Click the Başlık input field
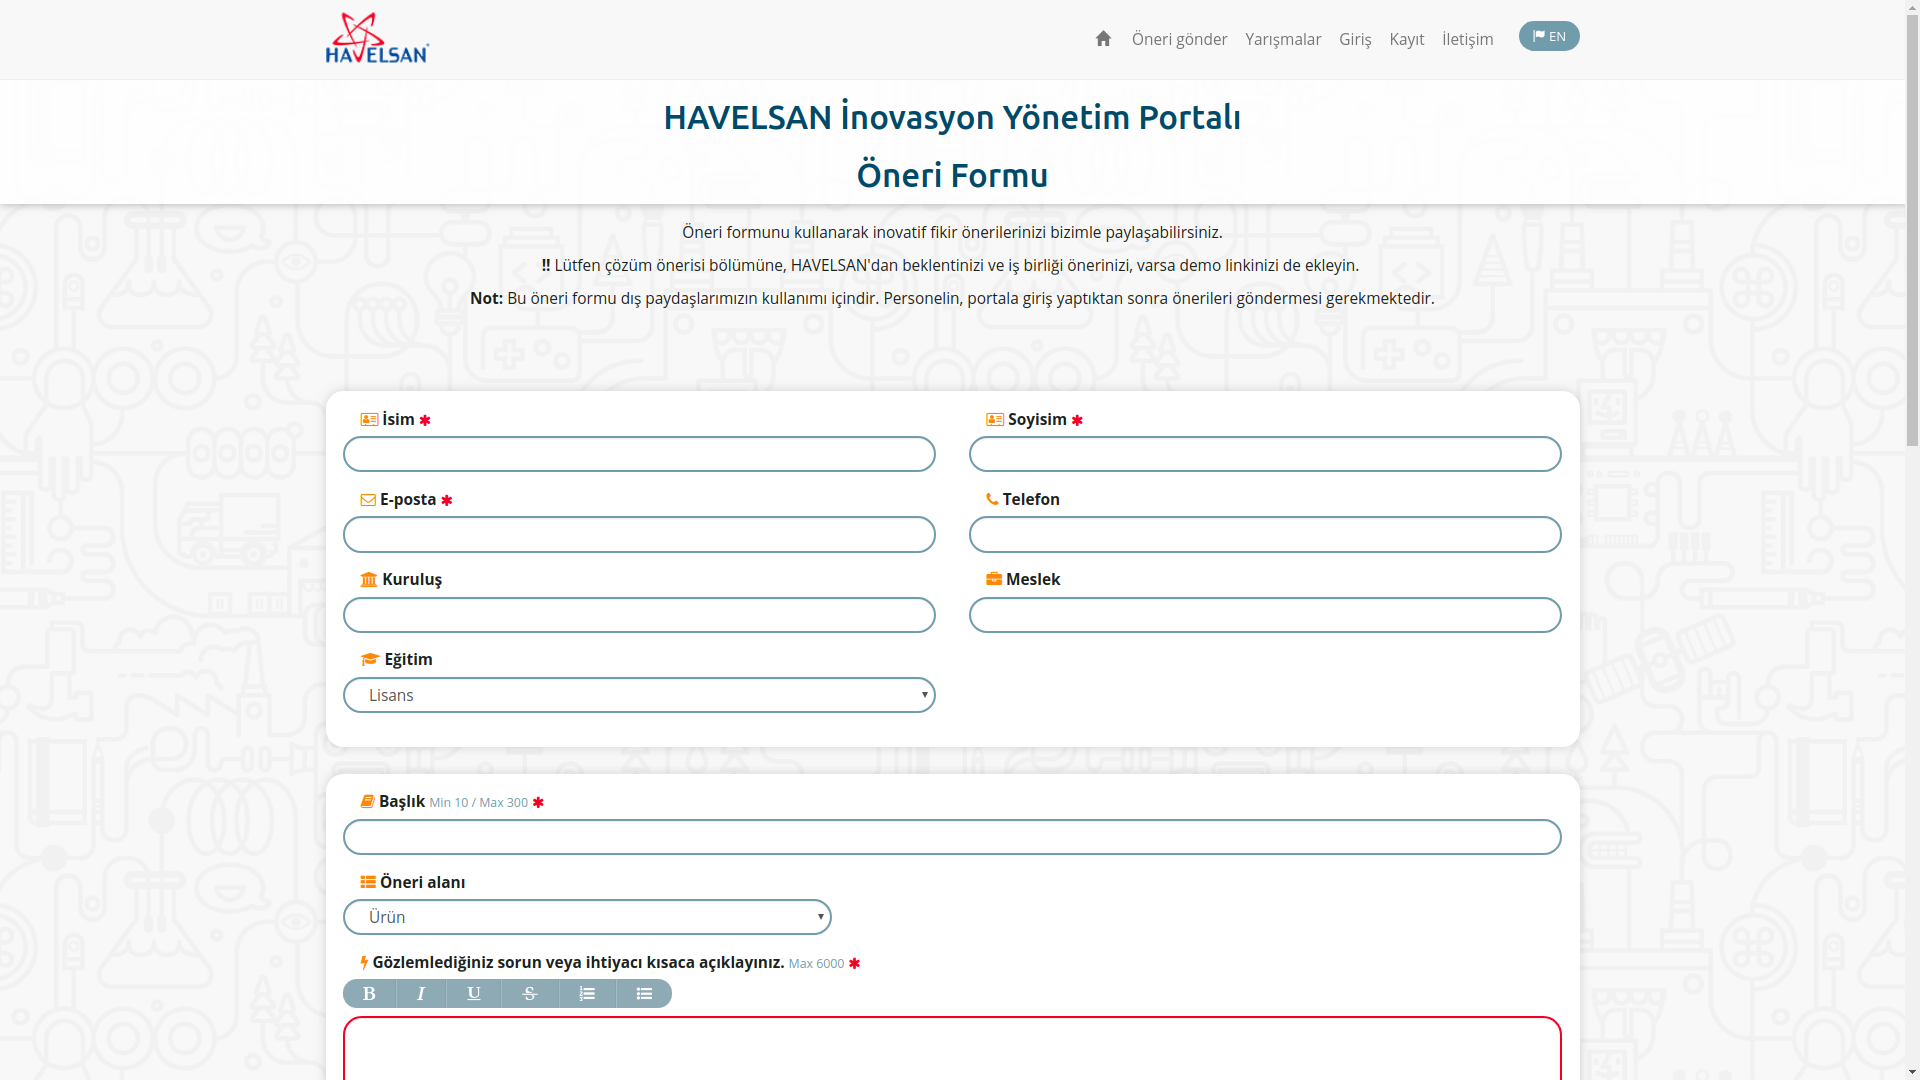1920x1080 pixels. 952,837
